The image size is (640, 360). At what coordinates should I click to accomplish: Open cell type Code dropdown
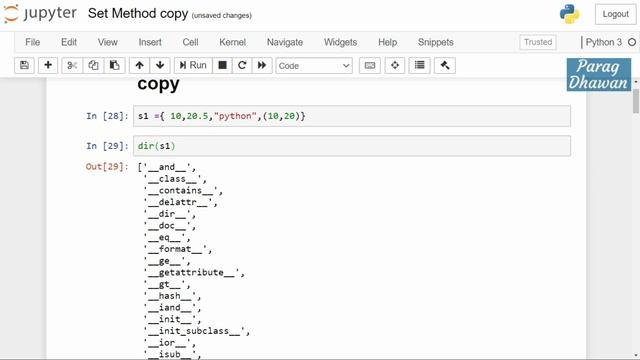click(314, 66)
